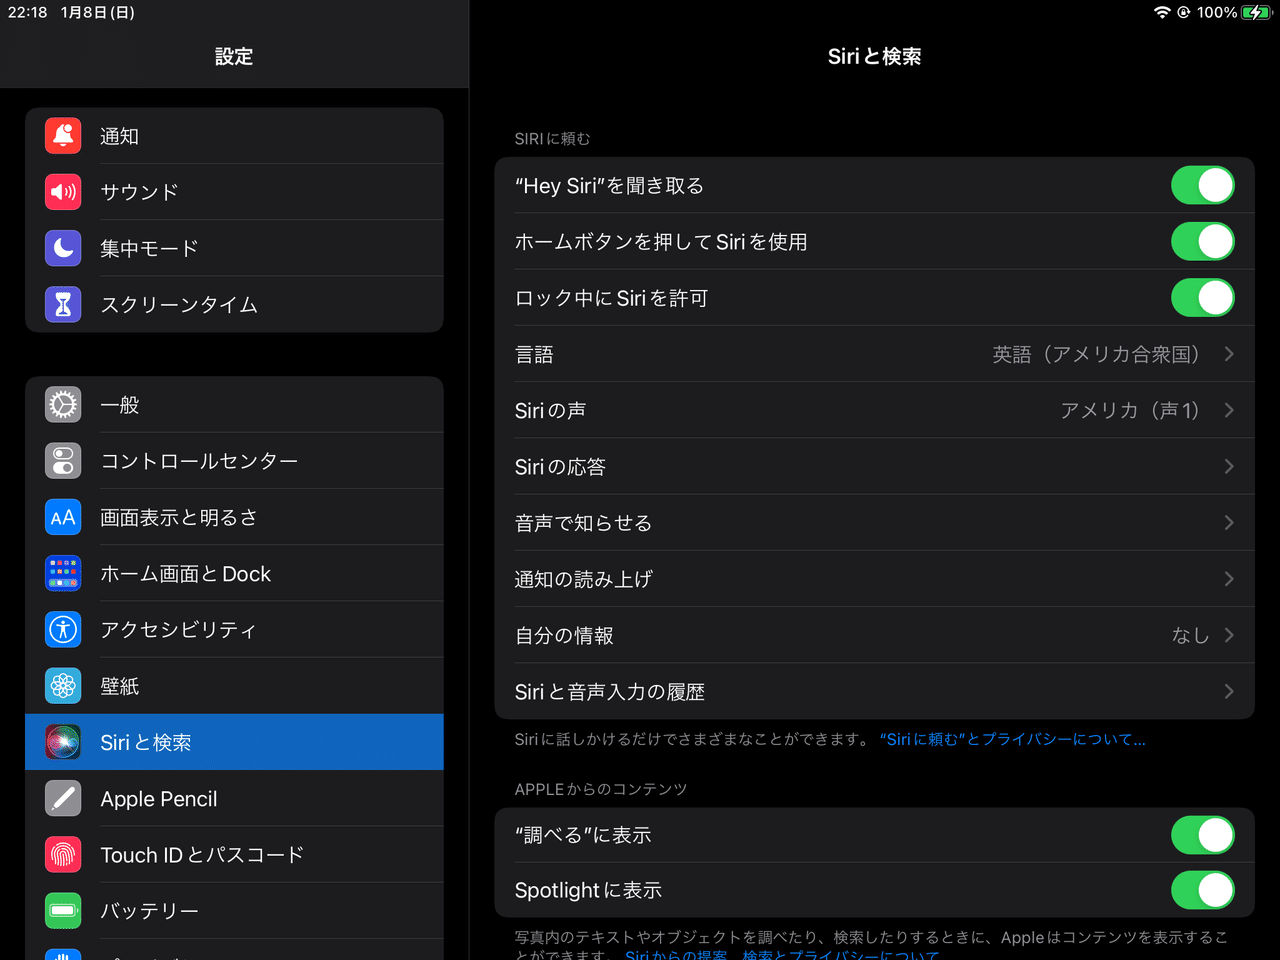Go to 一般 settings
The height and width of the screenshot is (960, 1280).
234,405
